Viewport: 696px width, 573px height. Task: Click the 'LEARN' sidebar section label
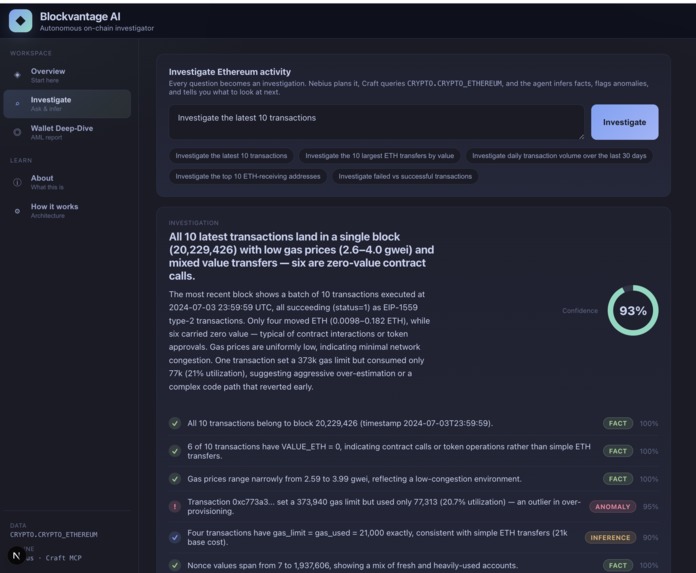coord(21,160)
